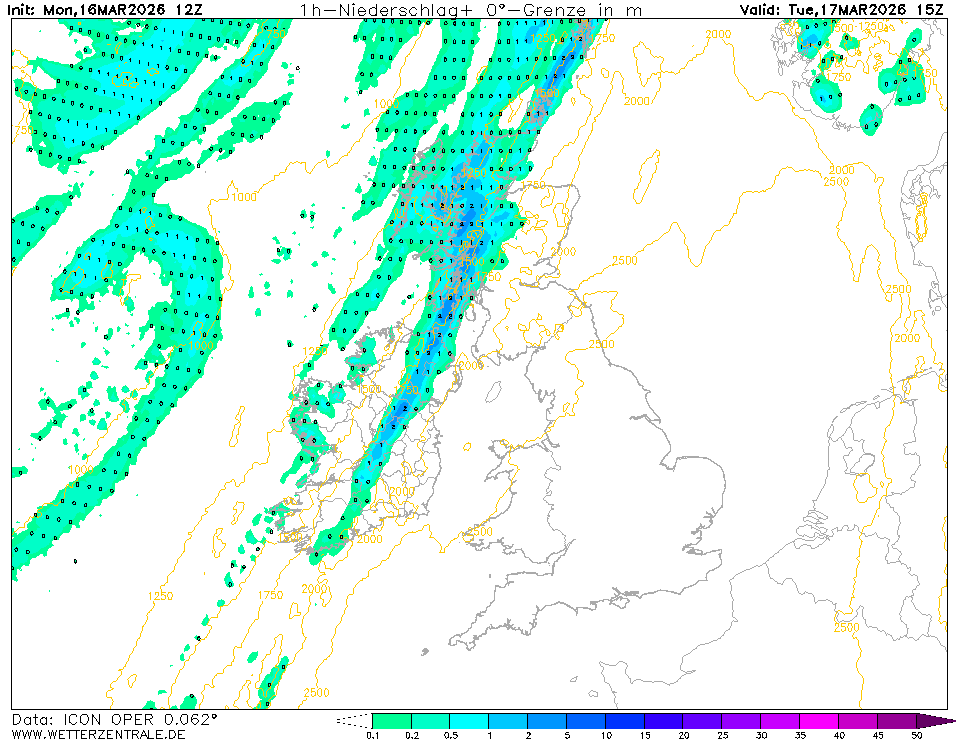
Task: Pick the purple swatch between 30 and 35
Action: [x=781, y=720]
